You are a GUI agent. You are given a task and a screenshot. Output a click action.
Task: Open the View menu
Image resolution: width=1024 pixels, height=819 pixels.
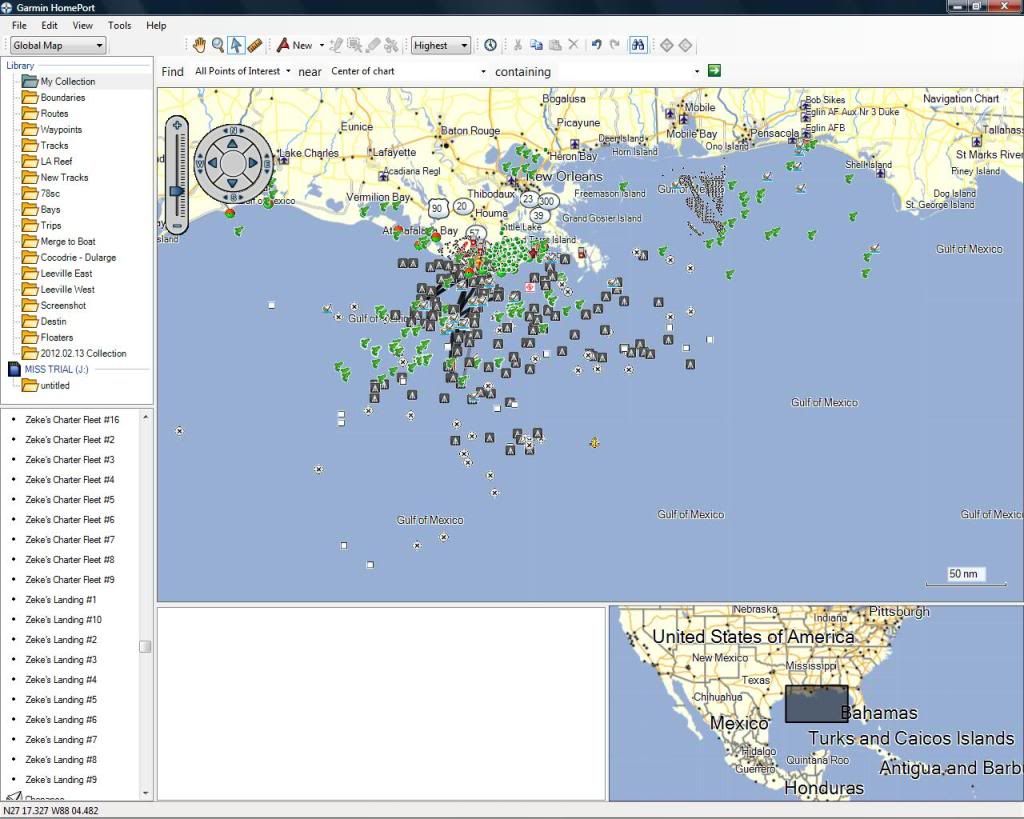[x=82, y=25]
